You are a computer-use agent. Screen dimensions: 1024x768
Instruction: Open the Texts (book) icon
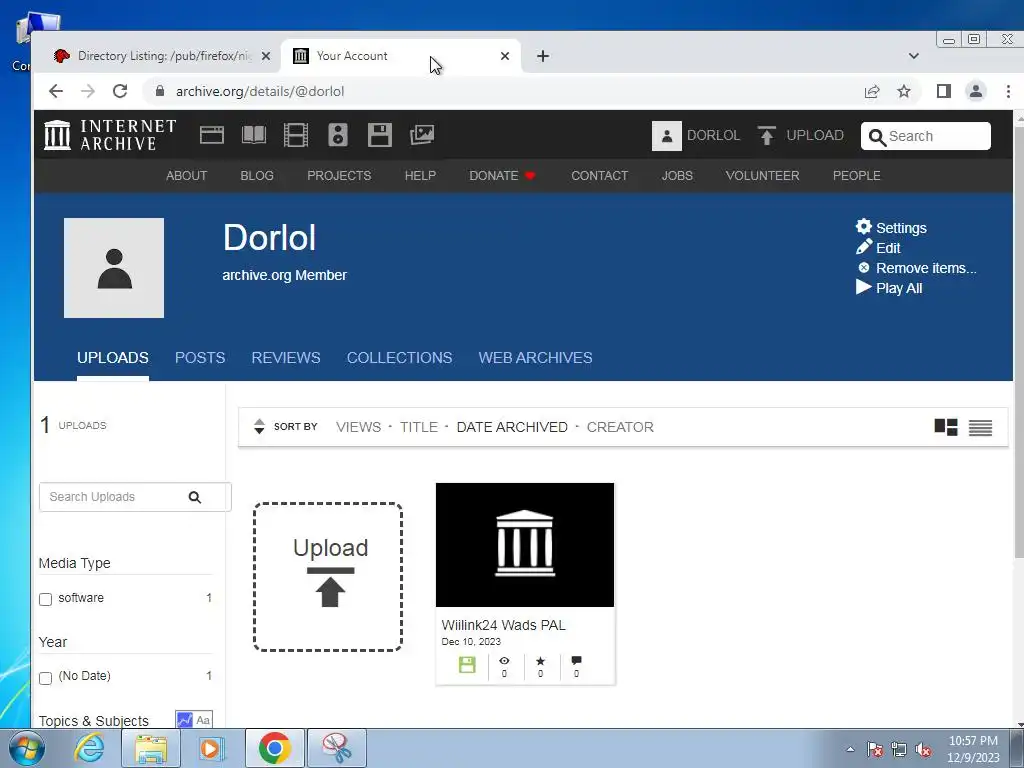(253, 135)
